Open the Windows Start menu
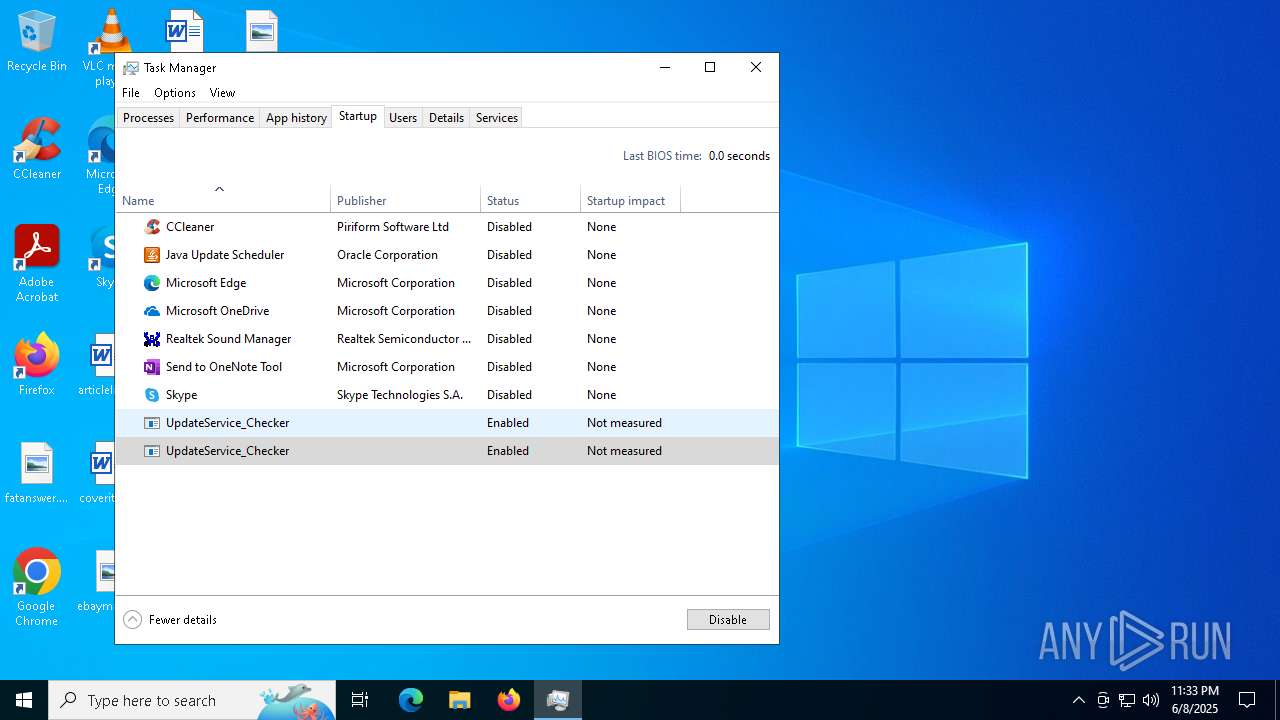Screen dimensions: 1280x720 tap(24, 700)
